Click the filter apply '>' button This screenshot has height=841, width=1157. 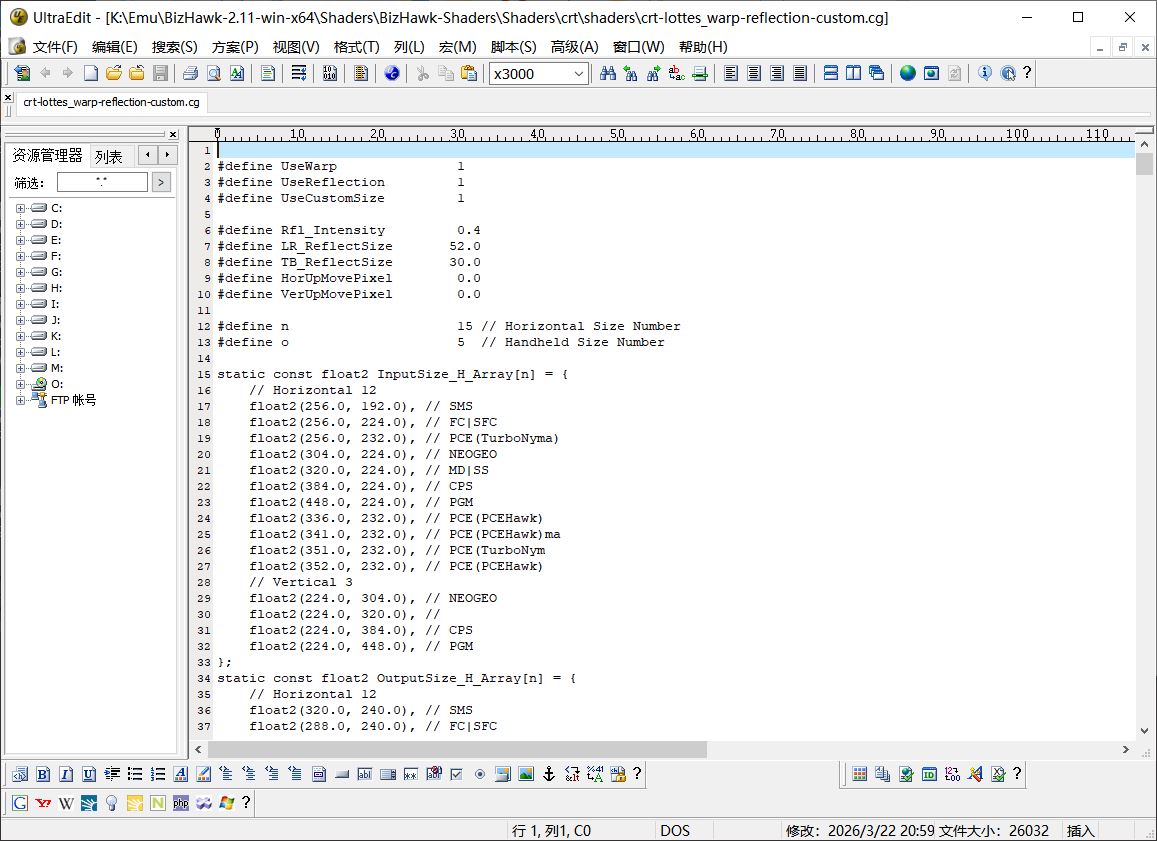click(x=161, y=182)
